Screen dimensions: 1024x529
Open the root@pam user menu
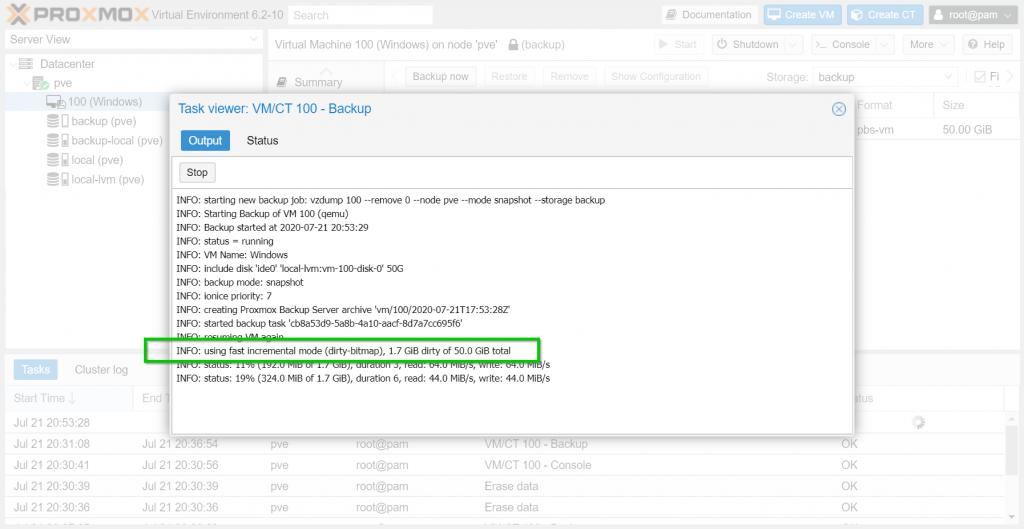point(972,14)
